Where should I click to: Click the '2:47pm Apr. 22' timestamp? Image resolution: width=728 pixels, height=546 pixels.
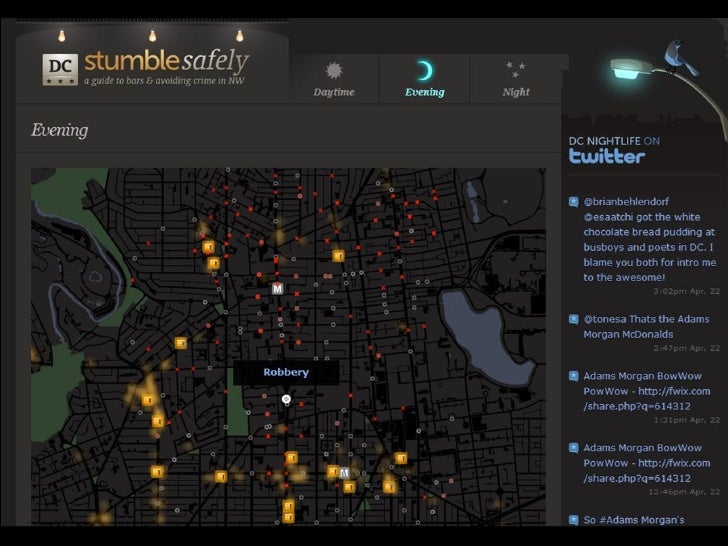(686, 348)
